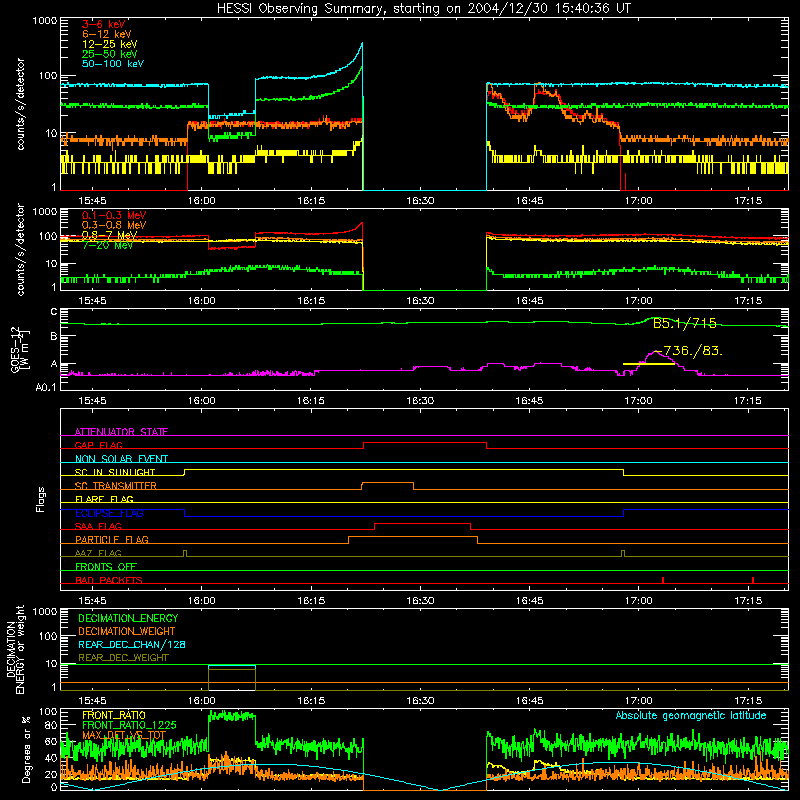Screen dimensions: 800x800
Task: Click the "12-25 keV" legend label
Action: tap(110, 44)
